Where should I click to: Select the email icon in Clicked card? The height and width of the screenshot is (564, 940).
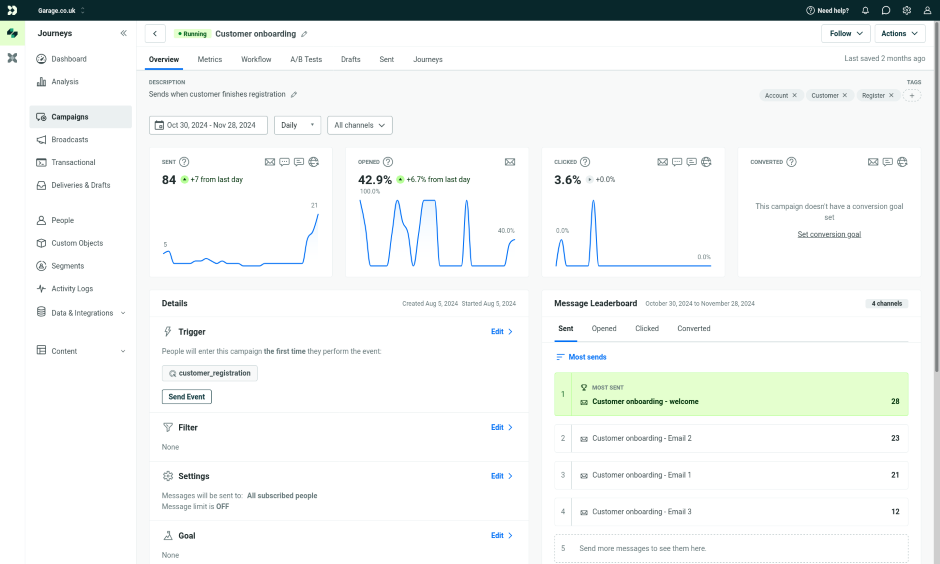662,162
